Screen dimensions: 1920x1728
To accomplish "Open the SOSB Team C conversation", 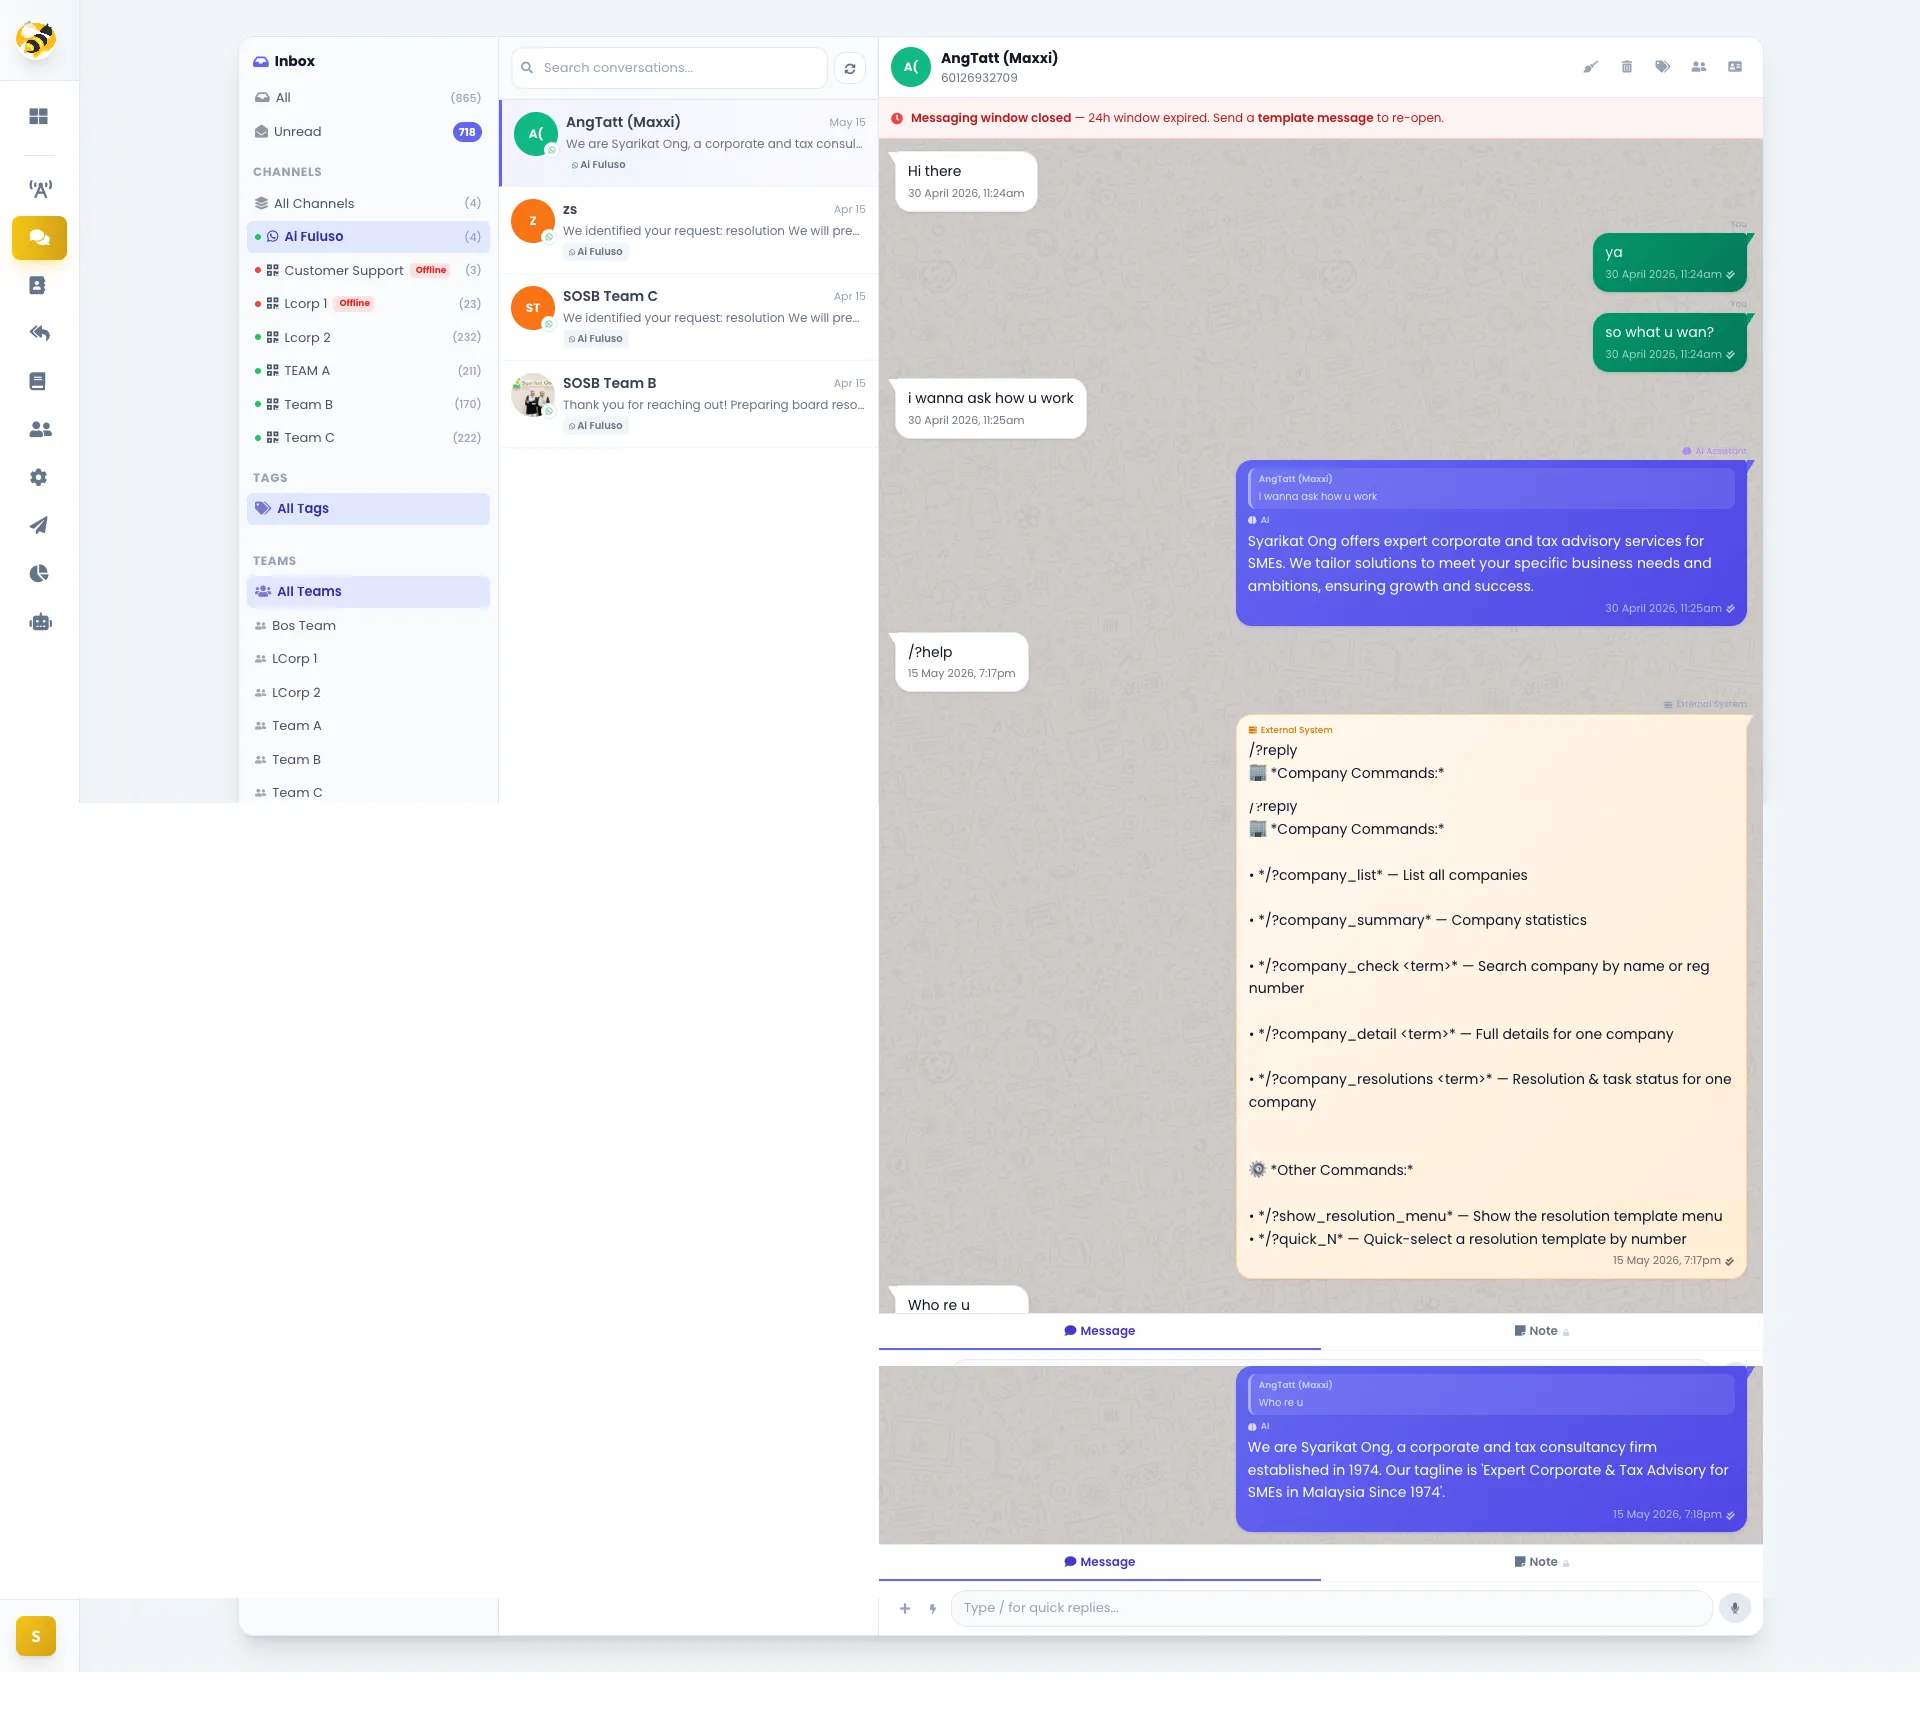I will pos(689,317).
